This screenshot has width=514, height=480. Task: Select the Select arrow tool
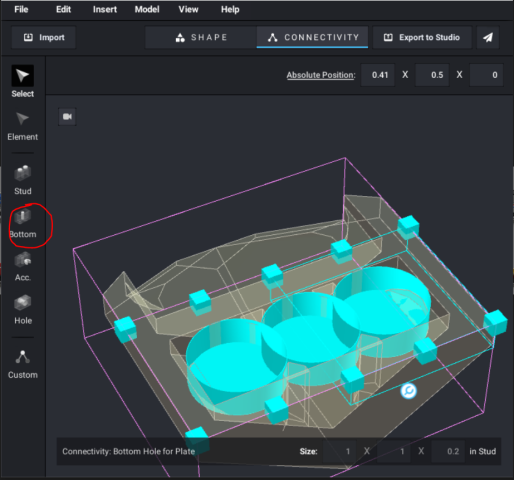pos(23,81)
